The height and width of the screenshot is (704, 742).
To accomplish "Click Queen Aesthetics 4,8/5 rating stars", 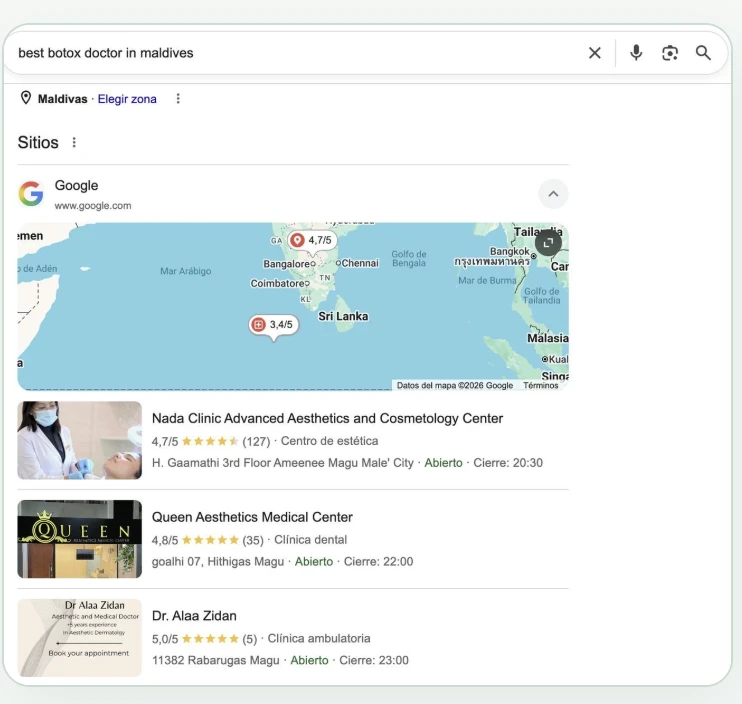I will click(x=210, y=540).
